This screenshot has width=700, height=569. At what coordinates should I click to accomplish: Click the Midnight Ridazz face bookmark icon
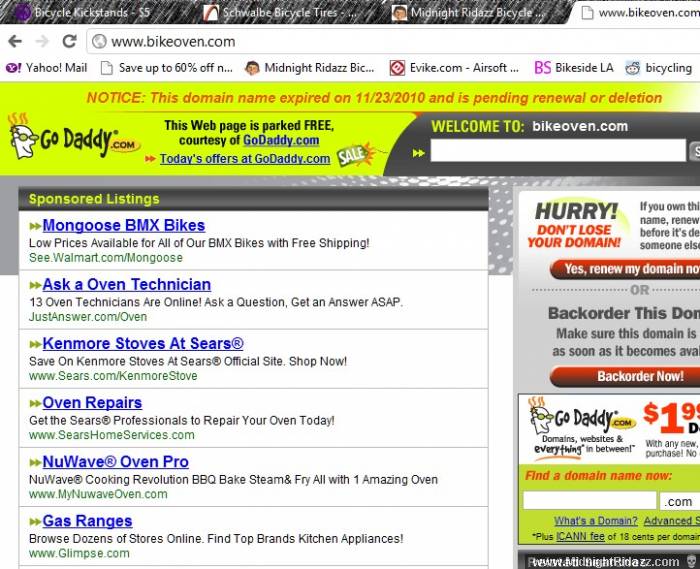click(x=252, y=68)
